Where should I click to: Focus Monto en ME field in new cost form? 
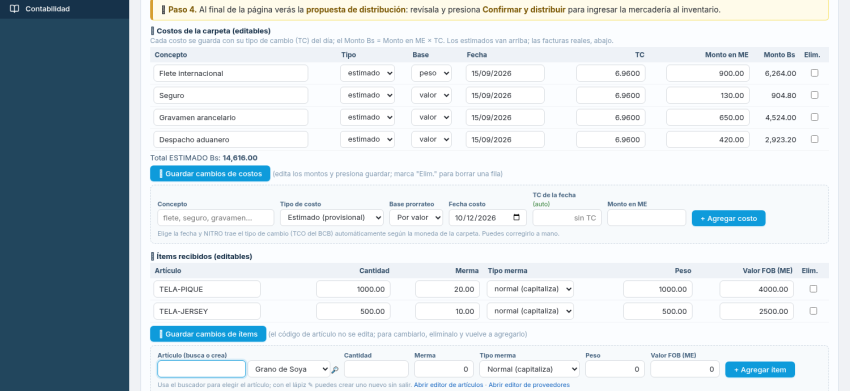pyautogui.click(x=647, y=217)
